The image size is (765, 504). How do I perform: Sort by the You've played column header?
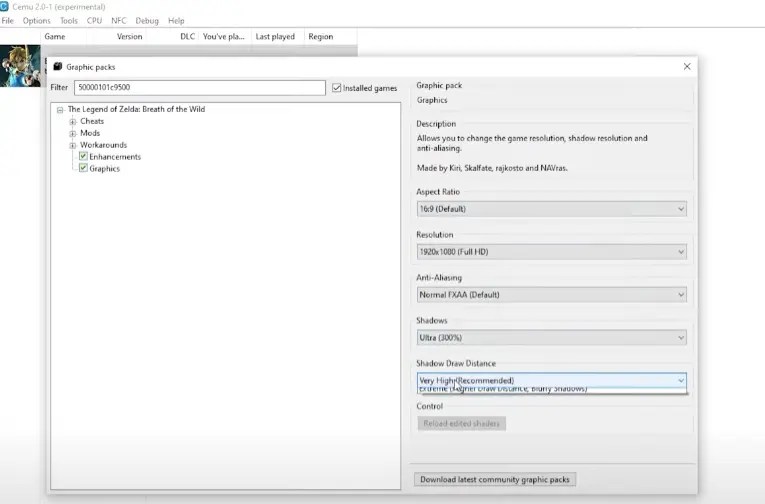coord(225,36)
